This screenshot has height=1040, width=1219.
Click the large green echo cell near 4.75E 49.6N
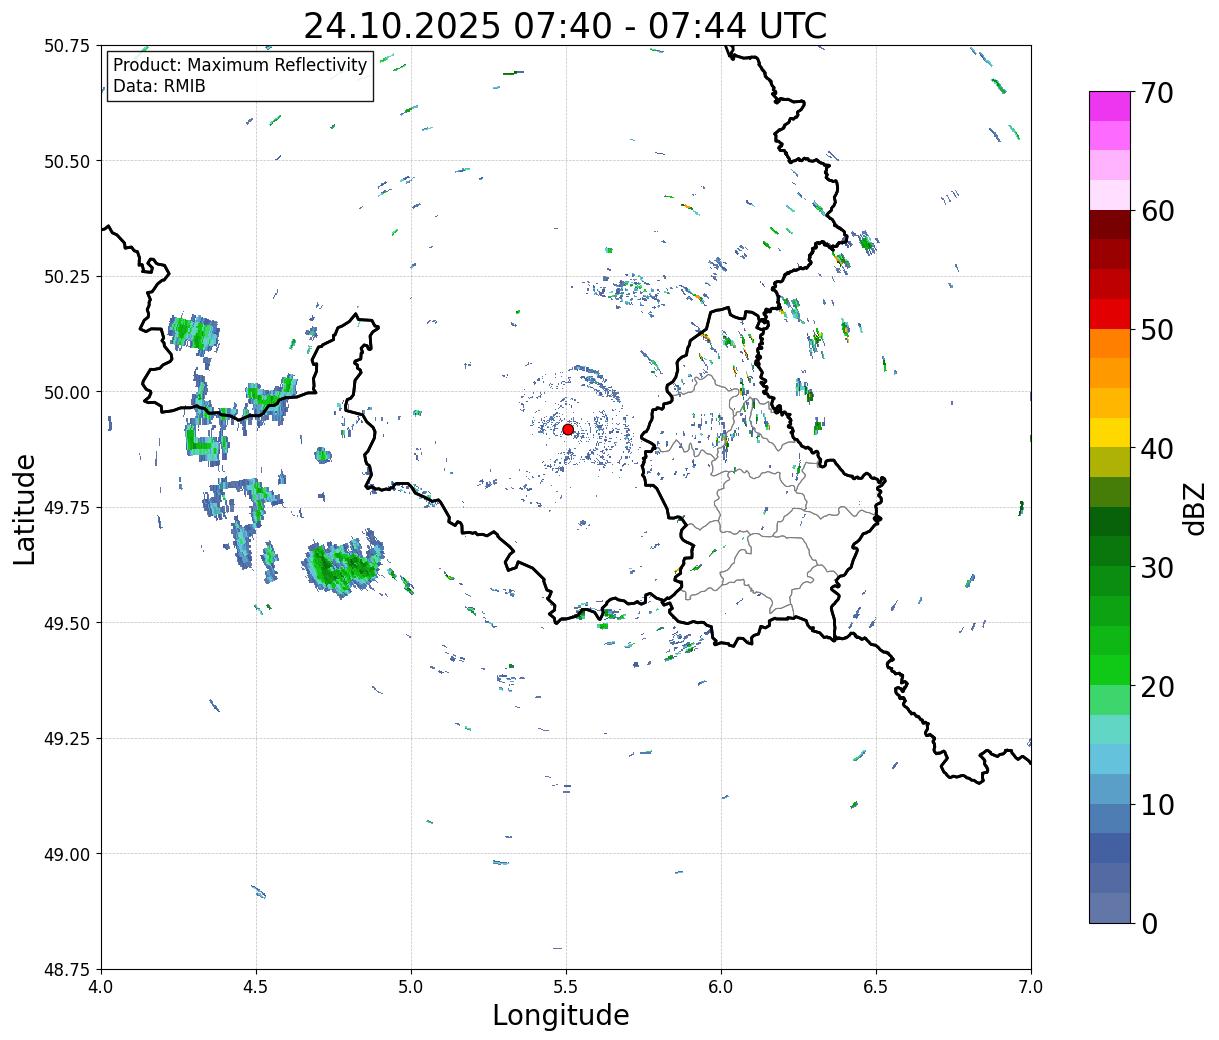tap(343, 565)
